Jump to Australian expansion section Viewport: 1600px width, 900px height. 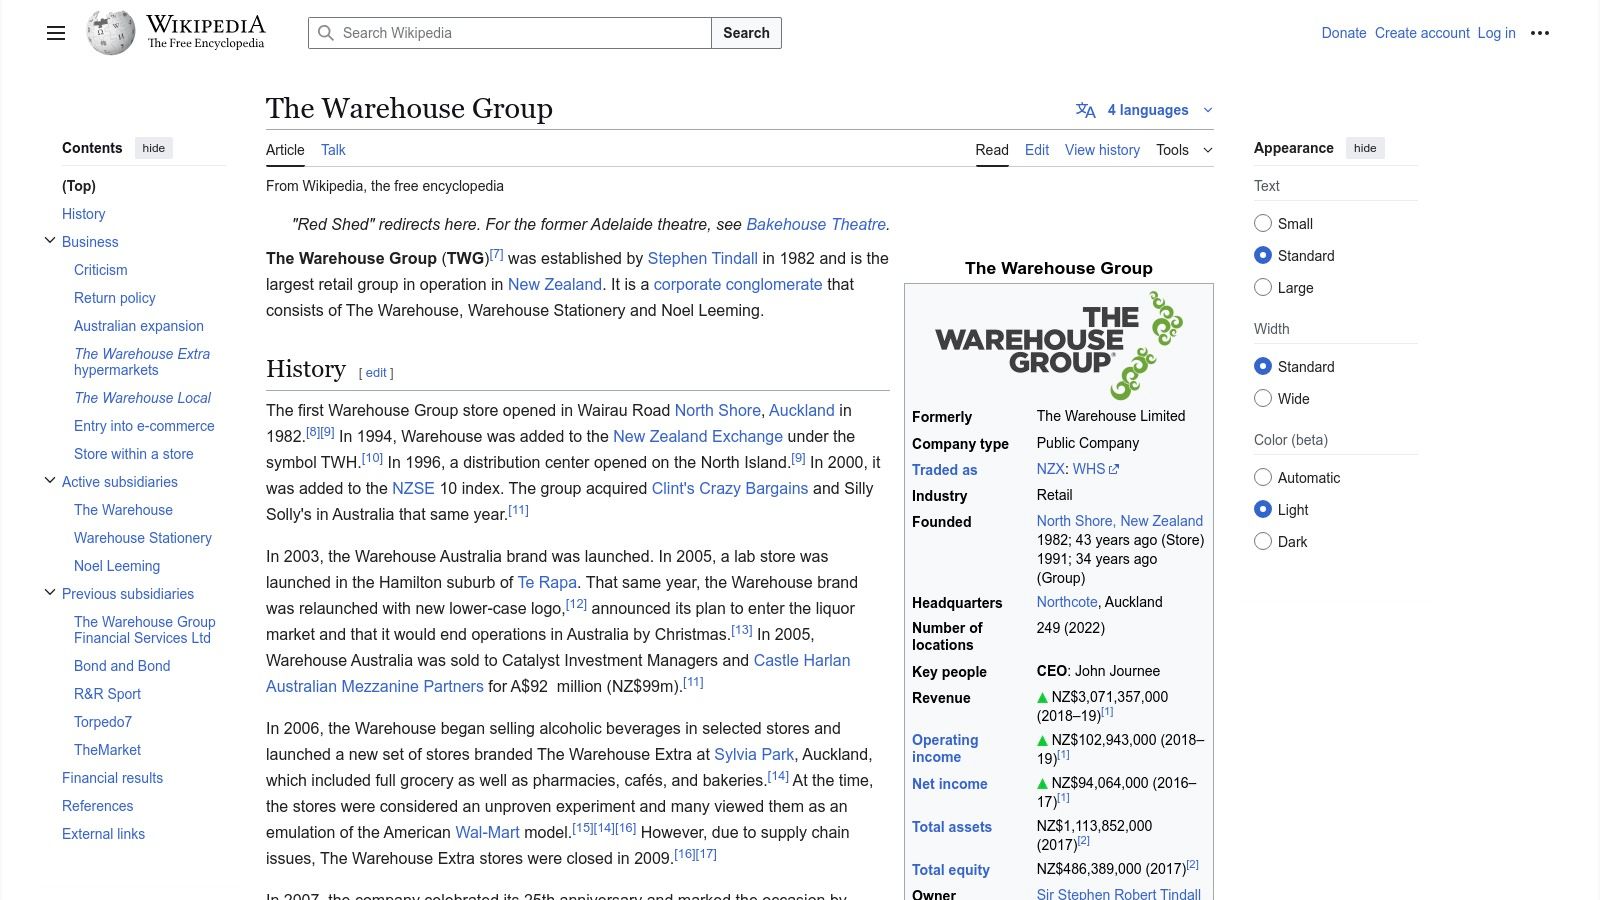139,326
